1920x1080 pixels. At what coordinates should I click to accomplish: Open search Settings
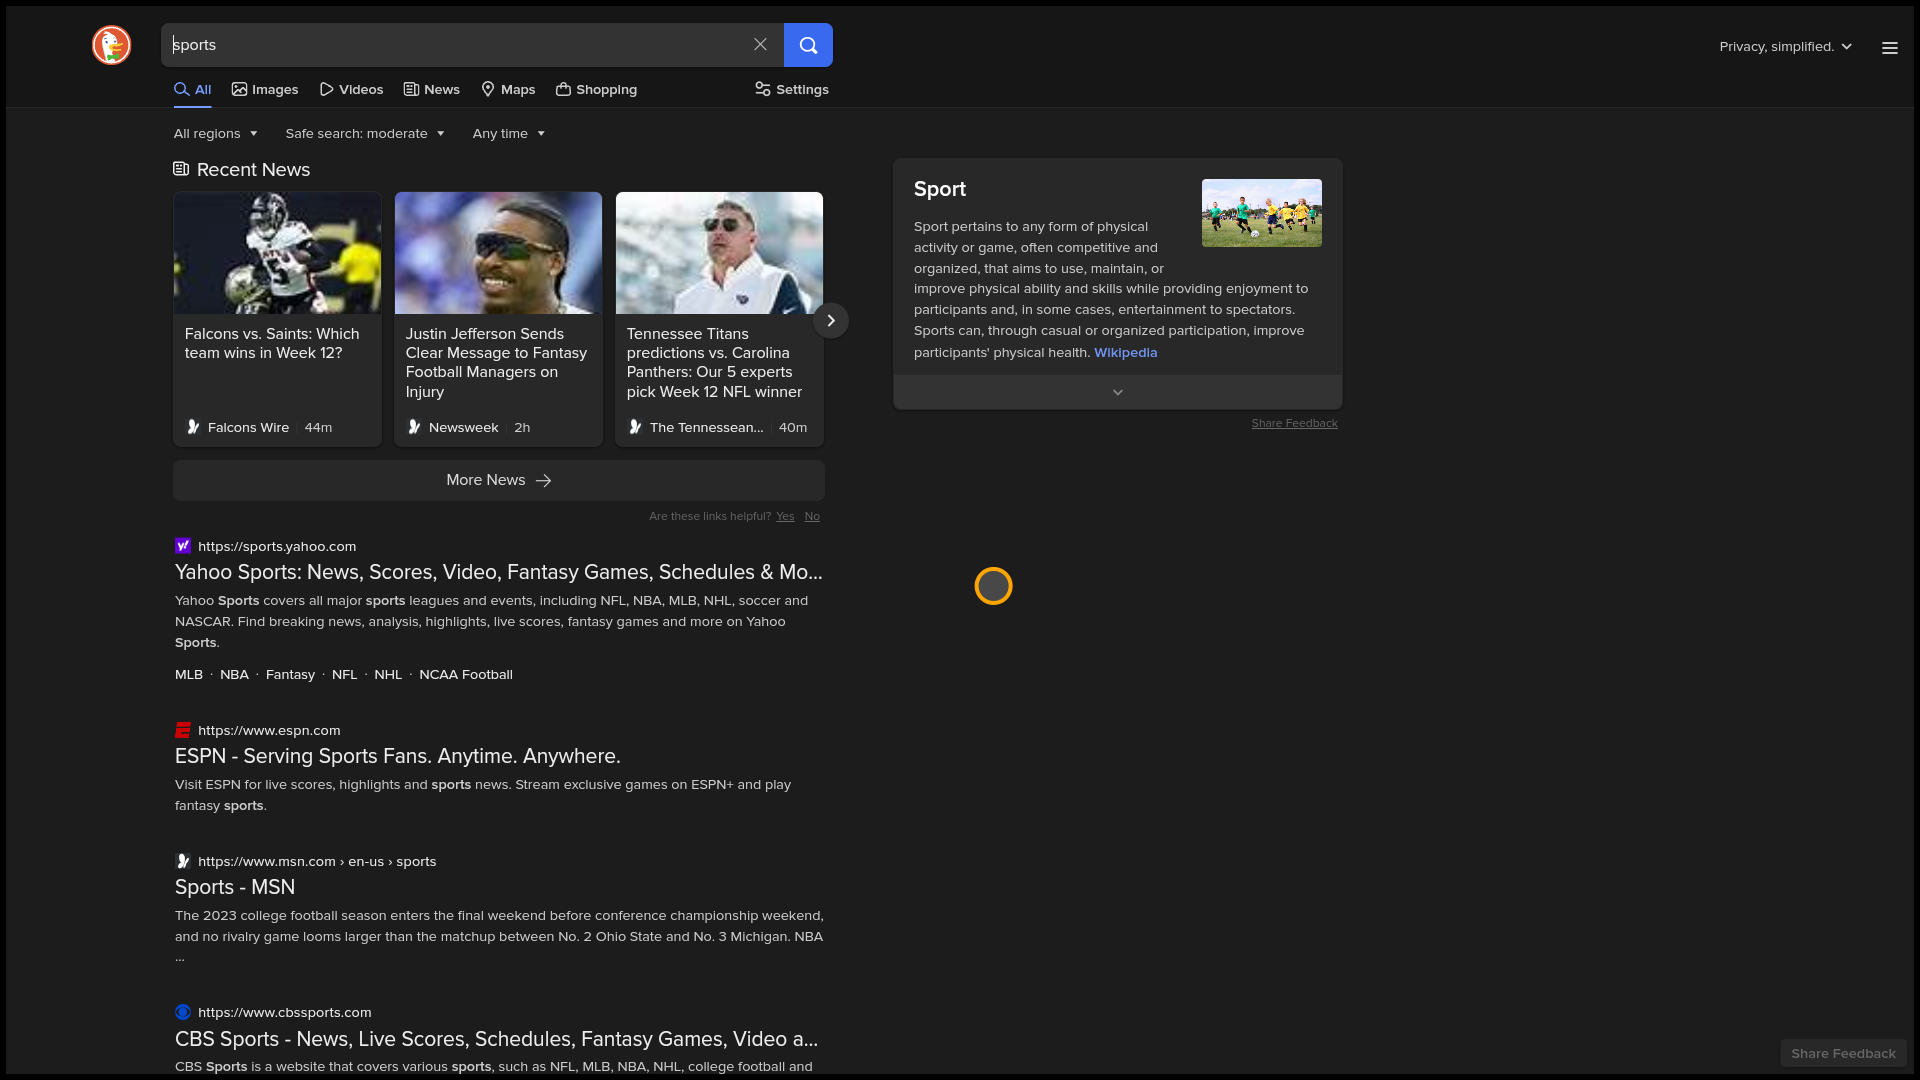pyautogui.click(x=792, y=89)
